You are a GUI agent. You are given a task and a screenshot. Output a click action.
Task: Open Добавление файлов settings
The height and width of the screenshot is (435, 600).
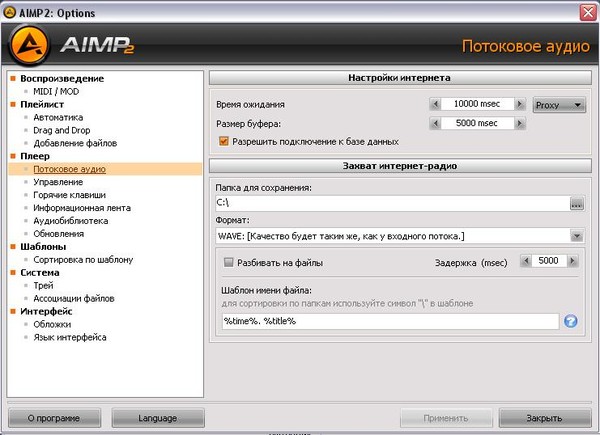[x=75, y=143]
